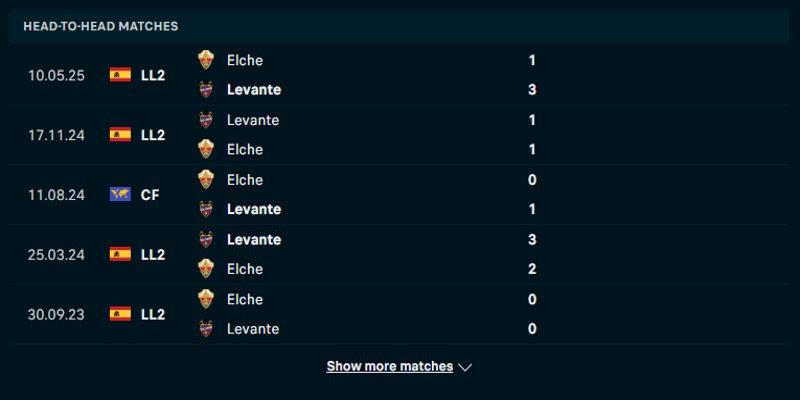Click Spain flag beside 30.09.23 match

[120, 314]
